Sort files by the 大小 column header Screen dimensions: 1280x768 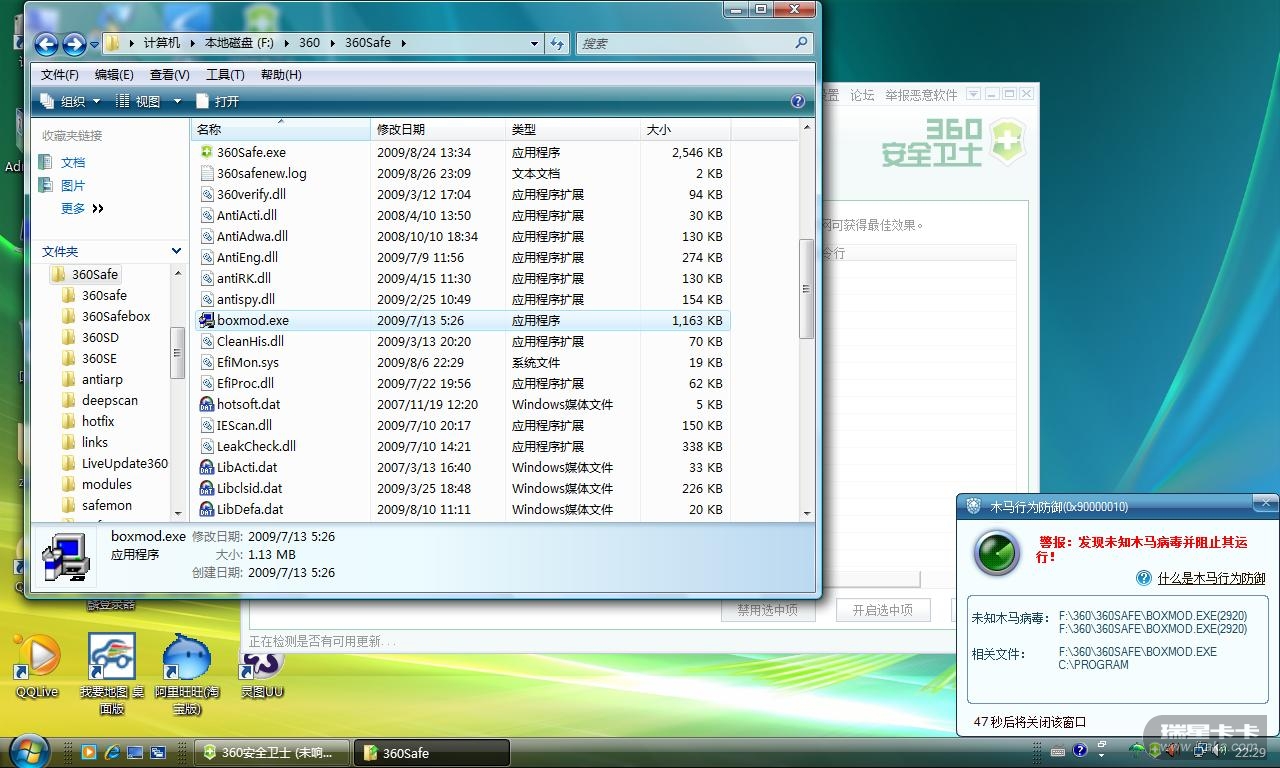(685, 129)
